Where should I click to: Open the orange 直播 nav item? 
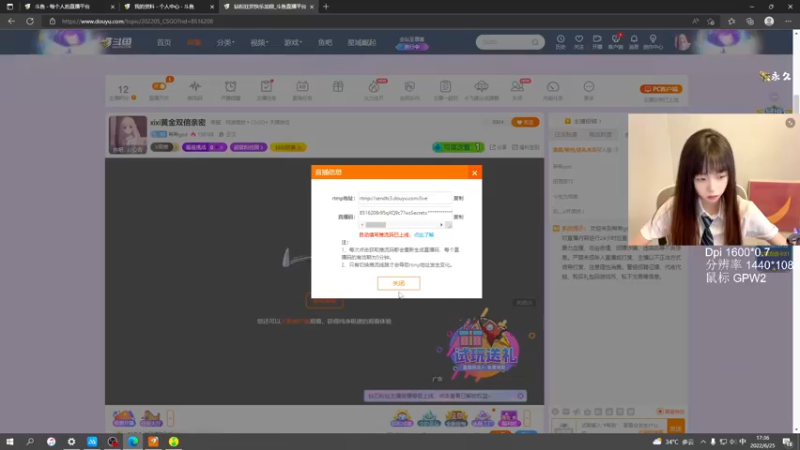pos(194,42)
